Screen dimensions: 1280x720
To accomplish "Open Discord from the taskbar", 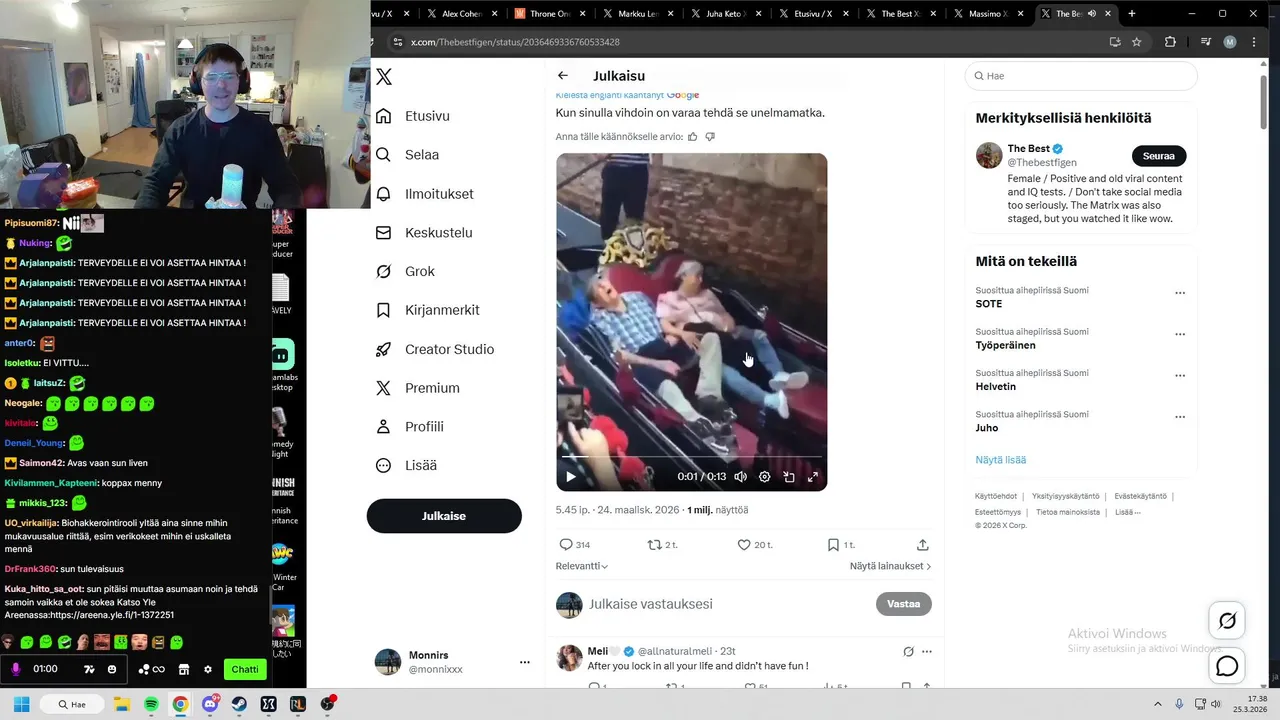I will pyautogui.click(x=210, y=704).
